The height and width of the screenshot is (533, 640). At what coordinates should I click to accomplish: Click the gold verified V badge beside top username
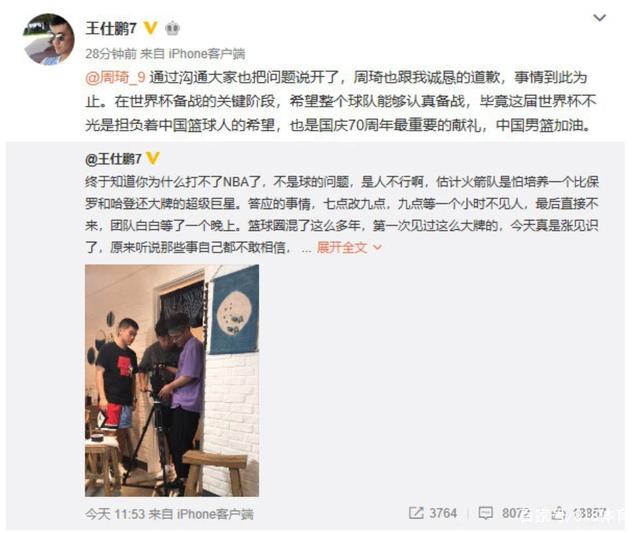(x=151, y=28)
